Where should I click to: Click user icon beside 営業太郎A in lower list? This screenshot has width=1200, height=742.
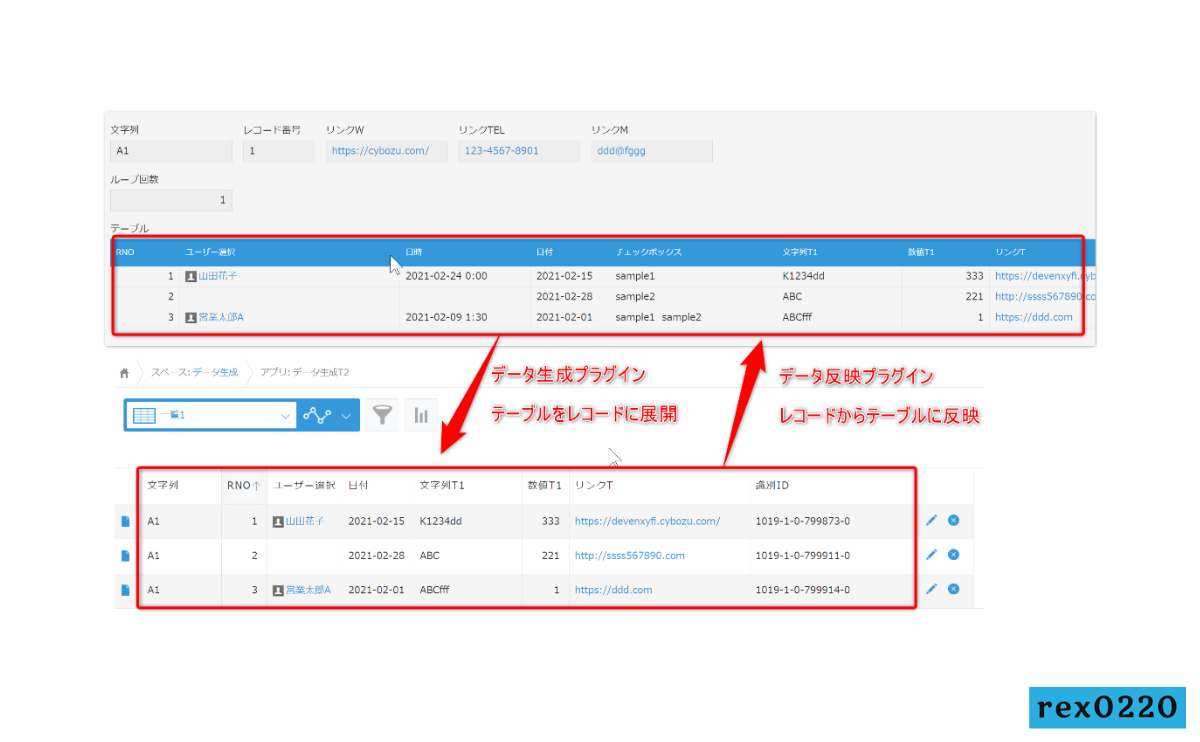point(279,590)
